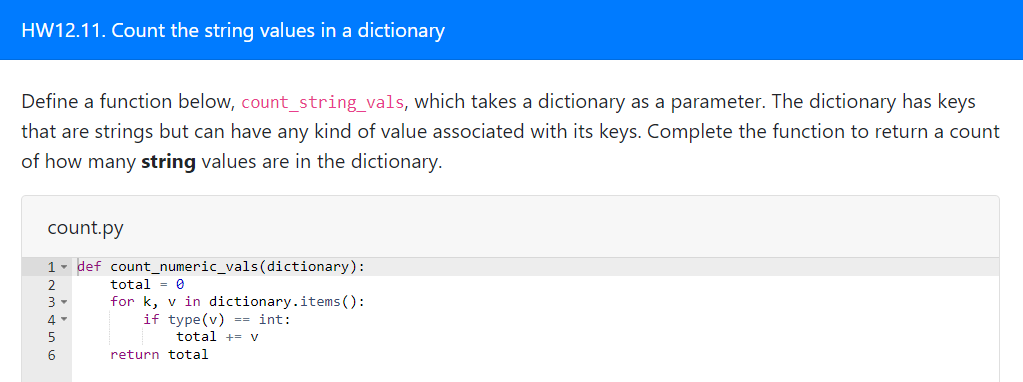Click the 'dictionary' parameter on line 1
The image size is (1023, 382).
(x=308, y=267)
